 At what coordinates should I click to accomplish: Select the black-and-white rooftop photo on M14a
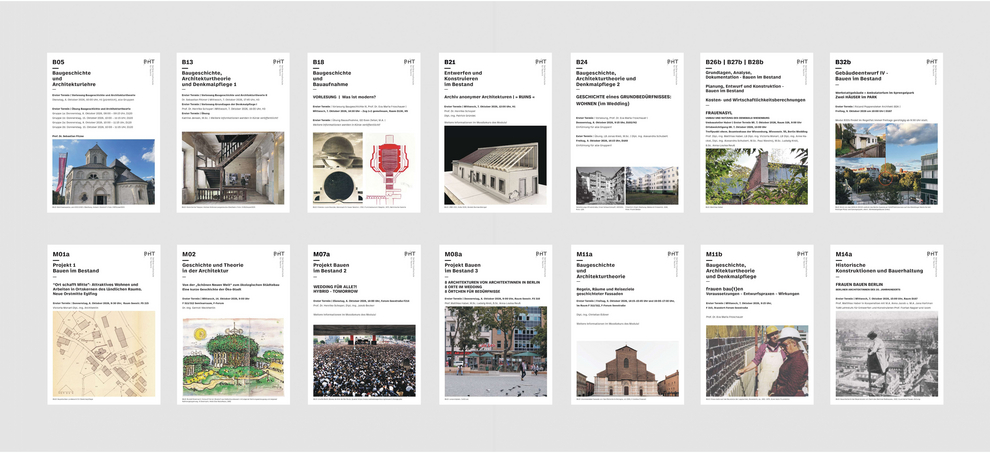(886, 356)
